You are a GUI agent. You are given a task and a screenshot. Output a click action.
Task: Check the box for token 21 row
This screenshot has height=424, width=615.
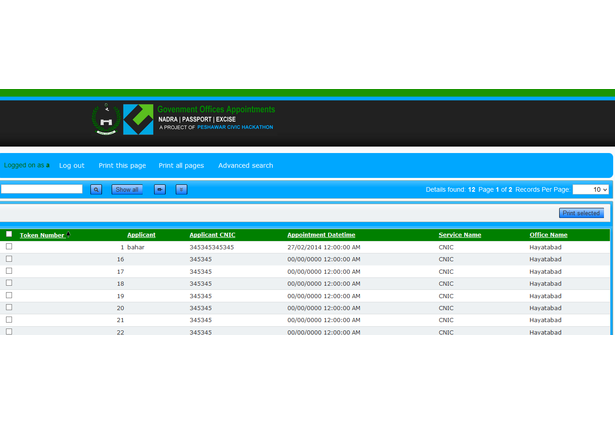click(x=9, y=319)
